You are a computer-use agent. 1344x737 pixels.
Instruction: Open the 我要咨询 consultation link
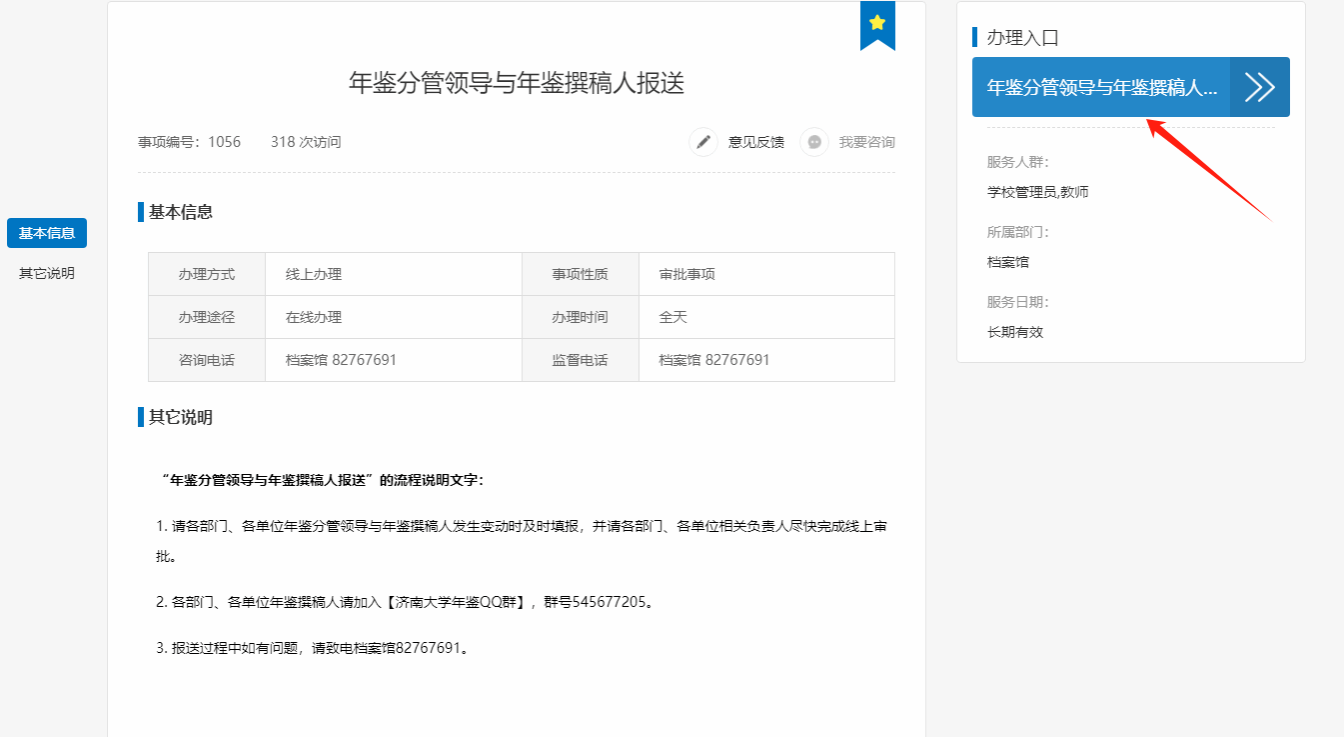[x=866, y=142]
